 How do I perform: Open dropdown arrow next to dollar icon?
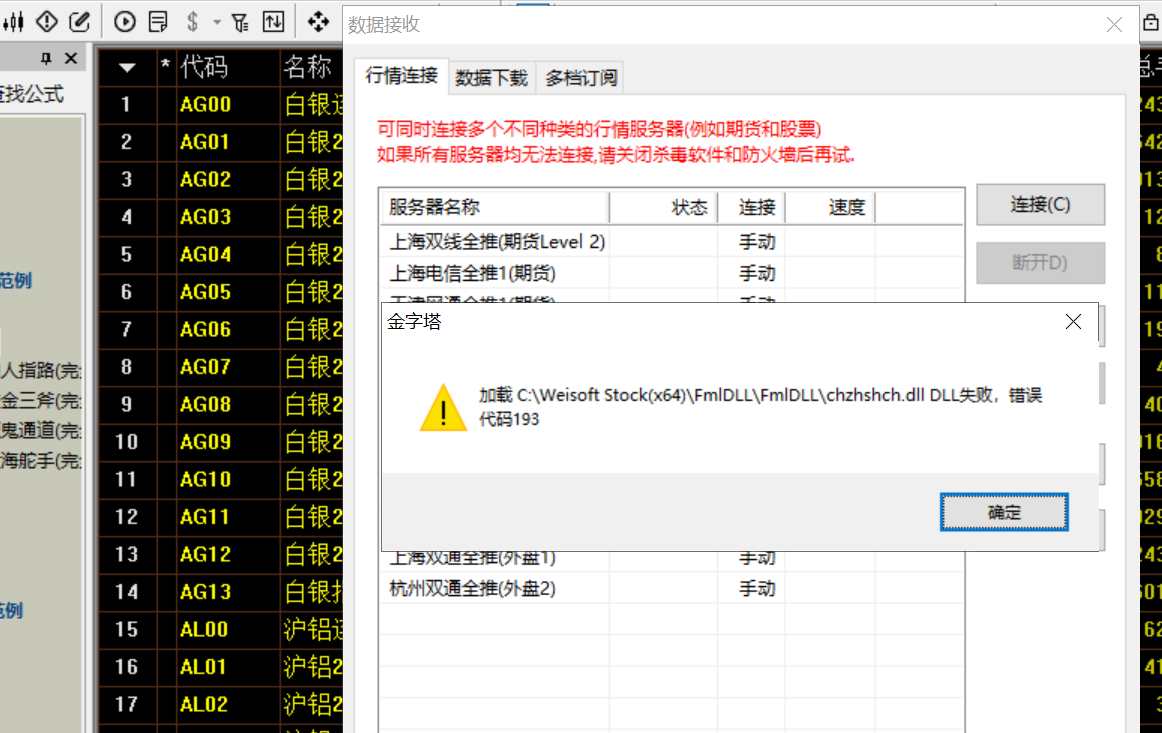(x=216, y=22)
